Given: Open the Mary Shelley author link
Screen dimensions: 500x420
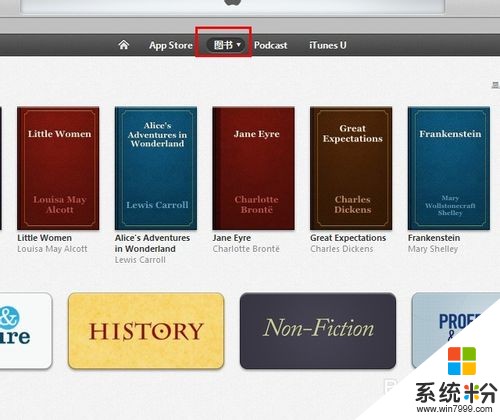Looking at the screenshot, I should pyautogui.click(x=433, y=249).
